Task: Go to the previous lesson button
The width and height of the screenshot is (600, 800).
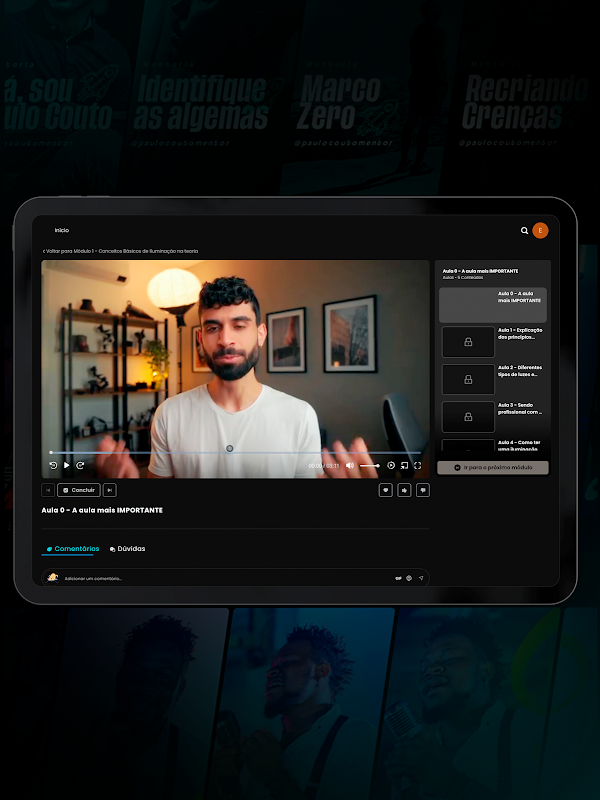Action: [48, 490]
